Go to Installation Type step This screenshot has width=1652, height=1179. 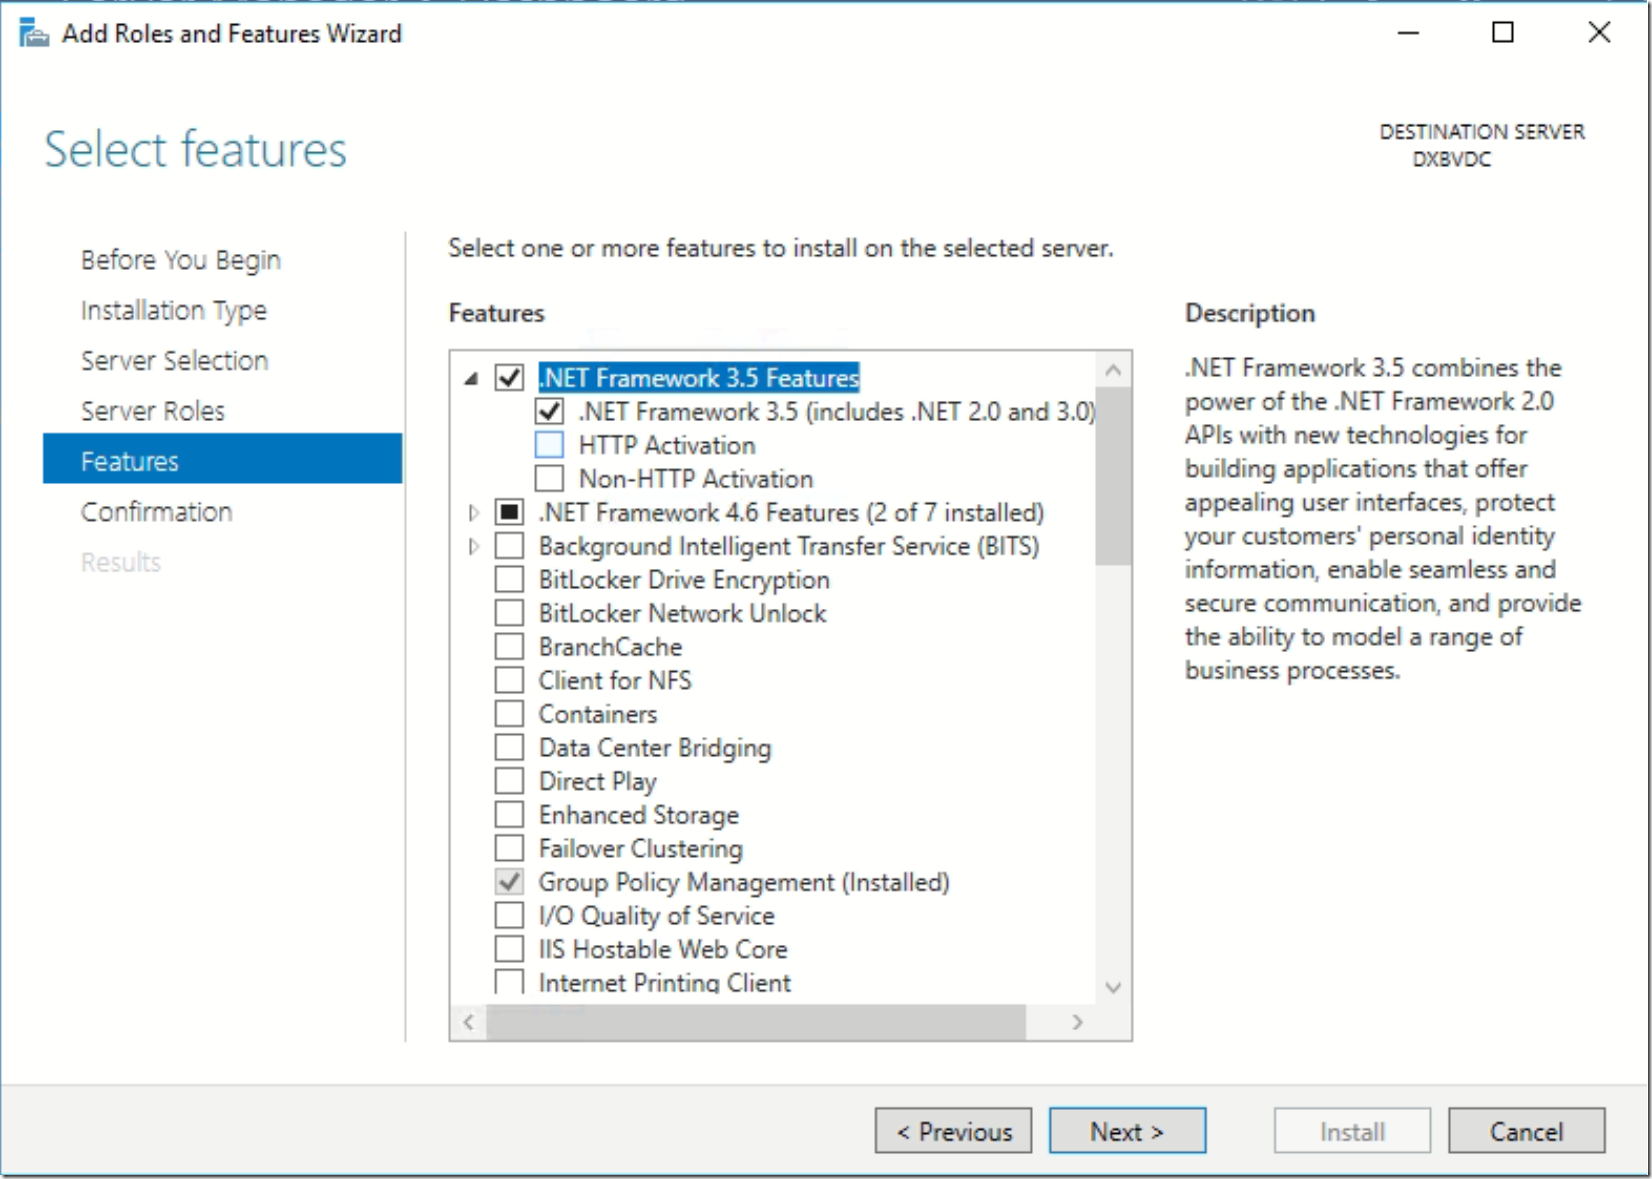pos(174,311)
